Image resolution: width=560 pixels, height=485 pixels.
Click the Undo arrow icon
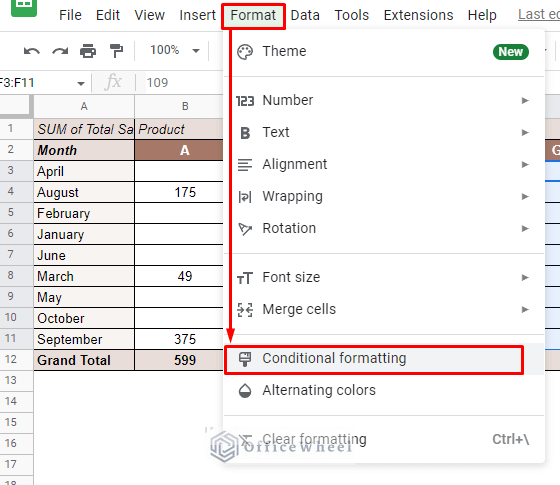point(32,51)
